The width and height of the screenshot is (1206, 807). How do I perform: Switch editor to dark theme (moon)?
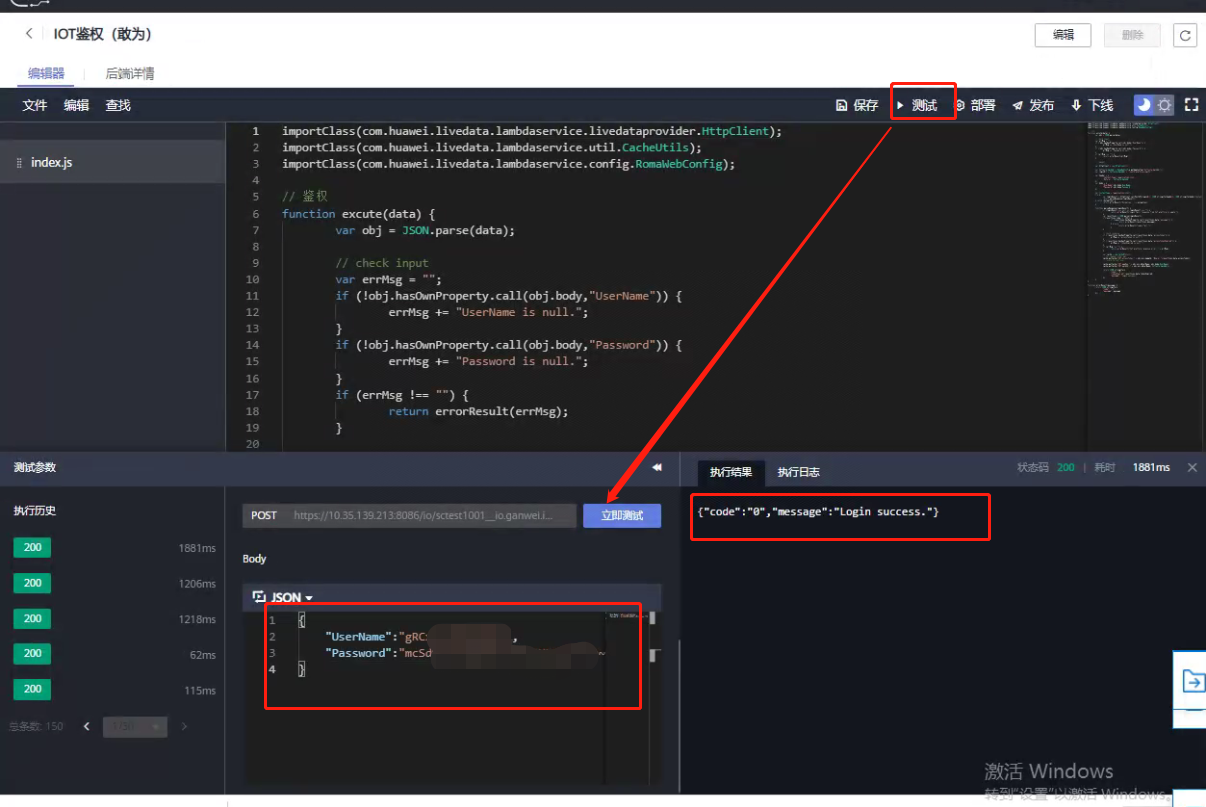click(x=1143, y=105)
